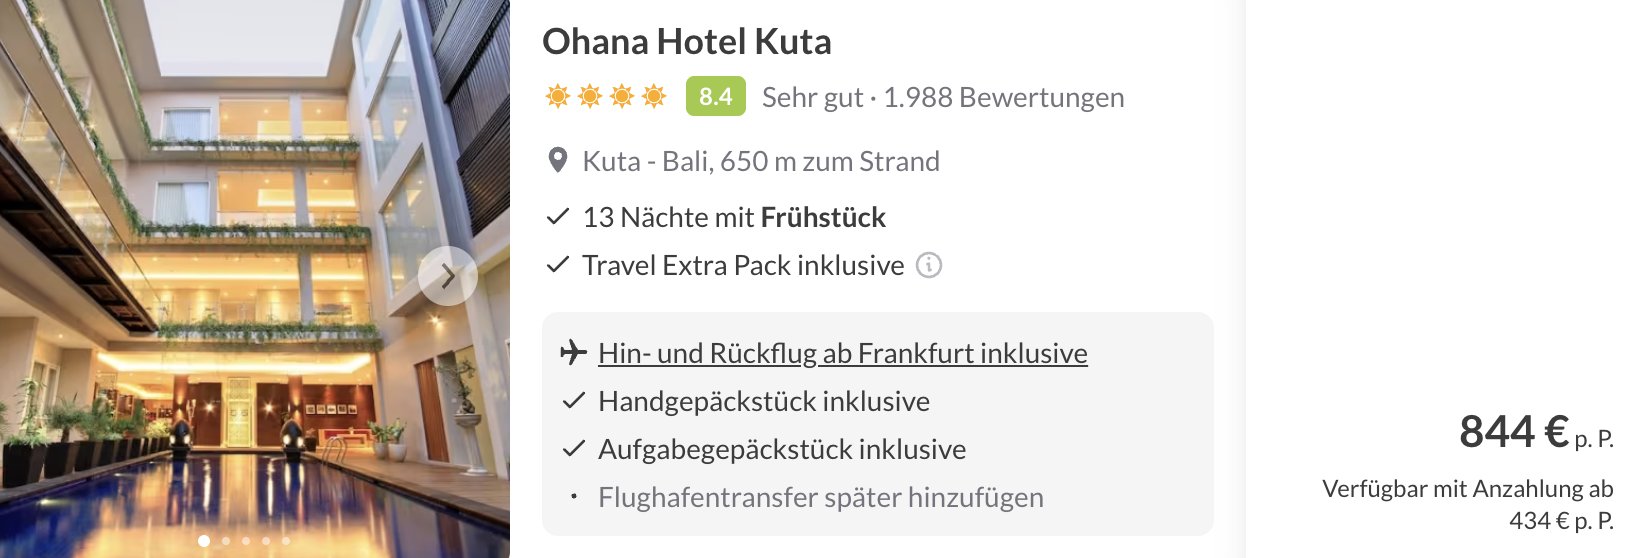The height and width of the screenshot is (558, 1642).
Task: Jump to the second photo carousel dot
Action: 226,541
